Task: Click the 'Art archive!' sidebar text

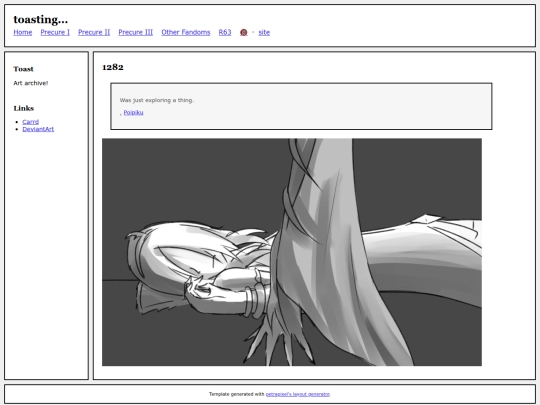Action: tap(31, 83)
